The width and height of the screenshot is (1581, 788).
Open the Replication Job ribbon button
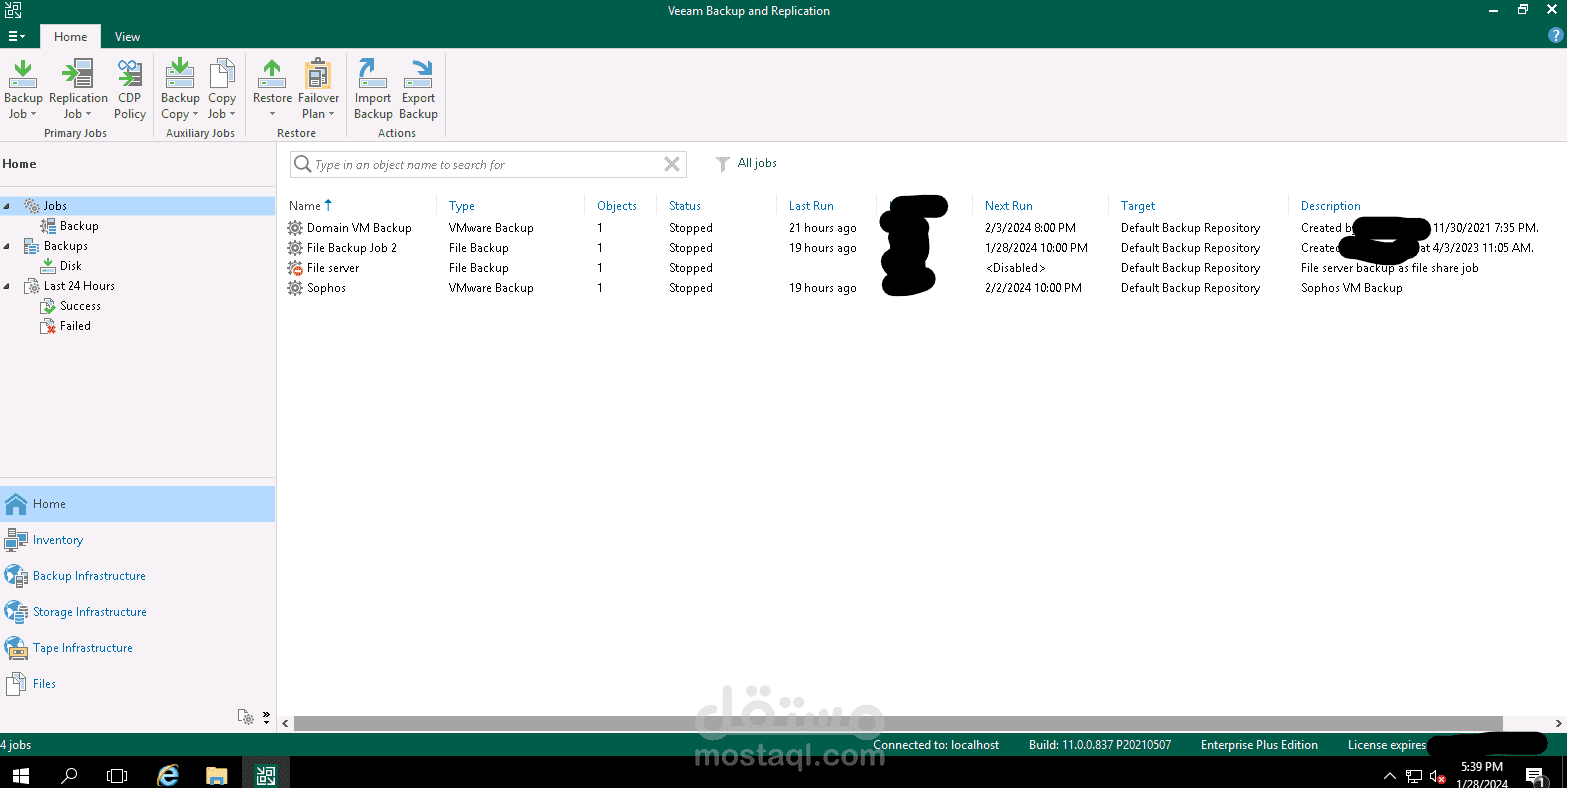pyautogui.click(x=78, y=89)
